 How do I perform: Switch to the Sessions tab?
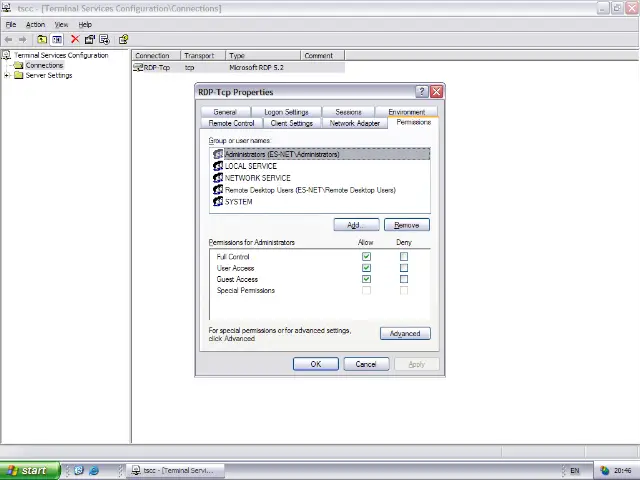[x=348, y=112]
